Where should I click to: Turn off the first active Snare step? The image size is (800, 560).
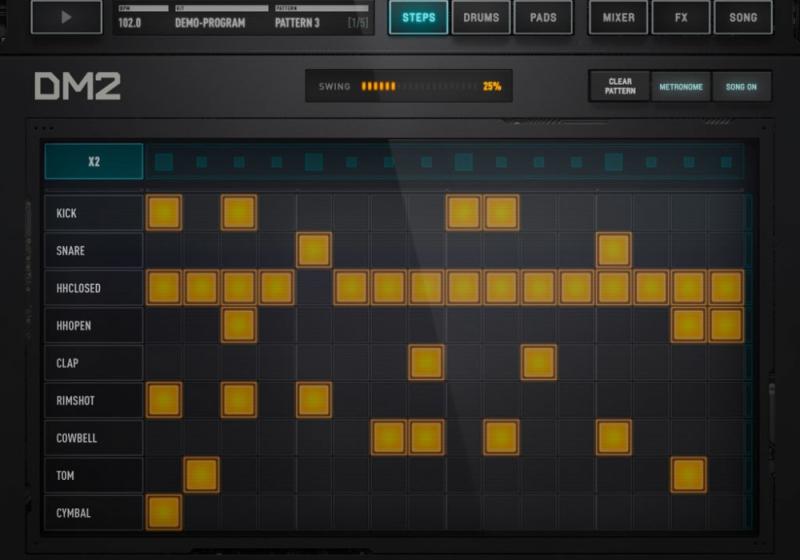[x=314, y=250]
